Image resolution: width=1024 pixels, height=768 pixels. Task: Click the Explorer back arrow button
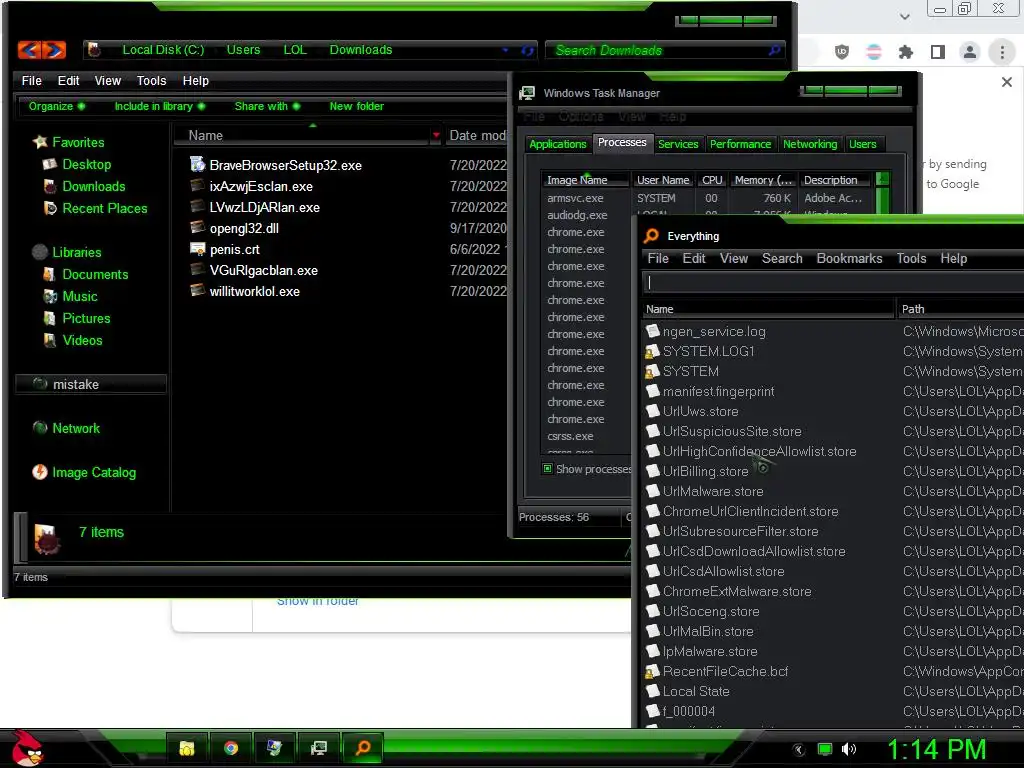29,50
